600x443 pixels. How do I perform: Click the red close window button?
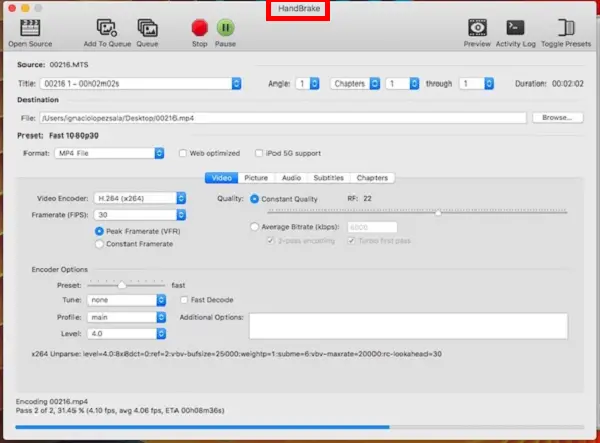(12, 8)
